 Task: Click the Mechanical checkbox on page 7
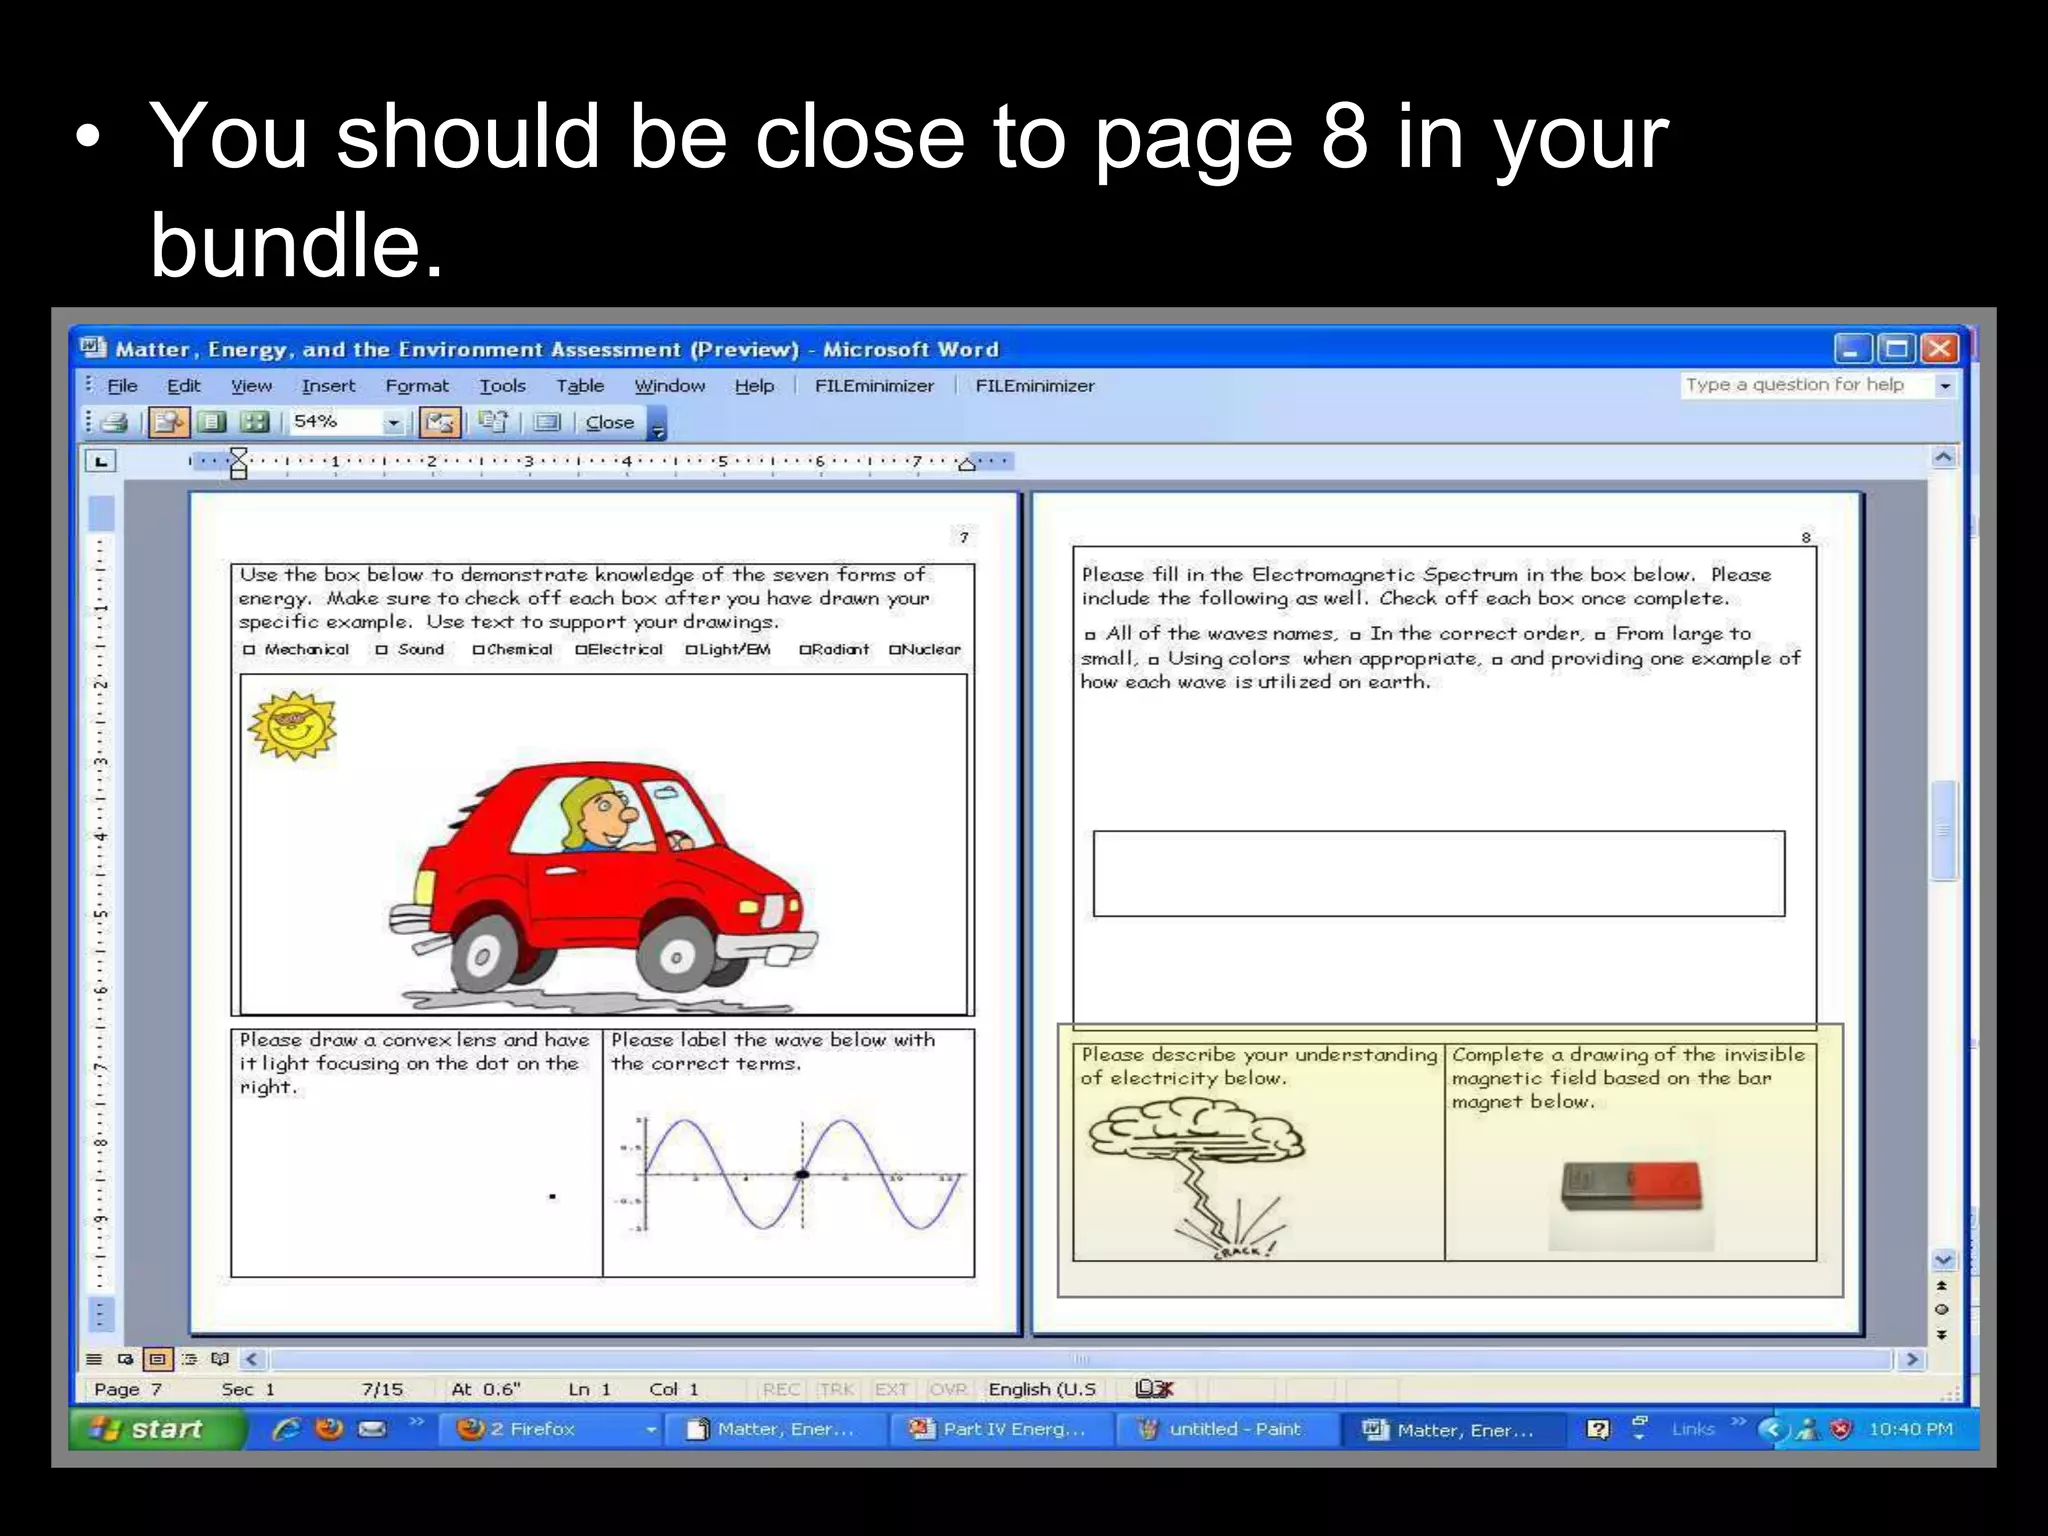click(249, 650)
